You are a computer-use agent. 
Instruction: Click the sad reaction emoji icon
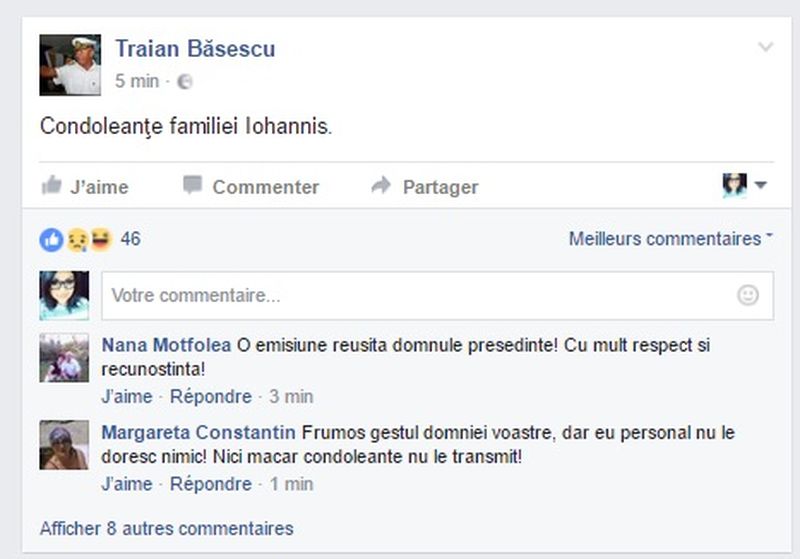(76, 239)
